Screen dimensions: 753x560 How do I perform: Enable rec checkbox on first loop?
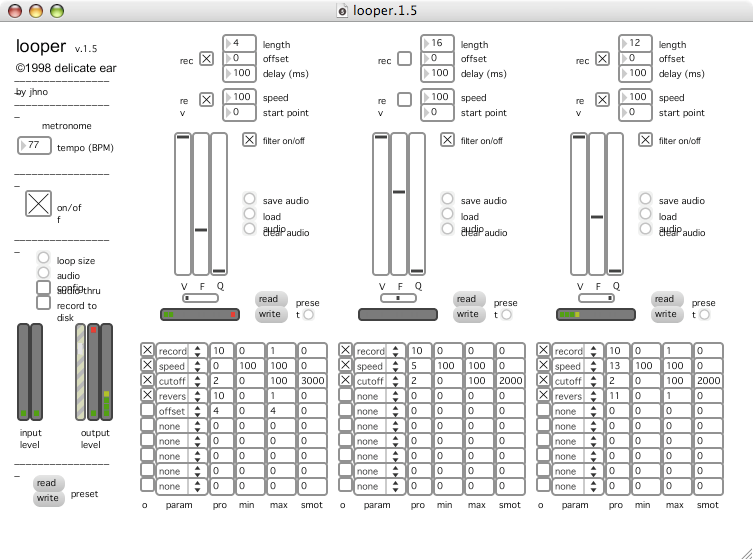coord(206,59)
